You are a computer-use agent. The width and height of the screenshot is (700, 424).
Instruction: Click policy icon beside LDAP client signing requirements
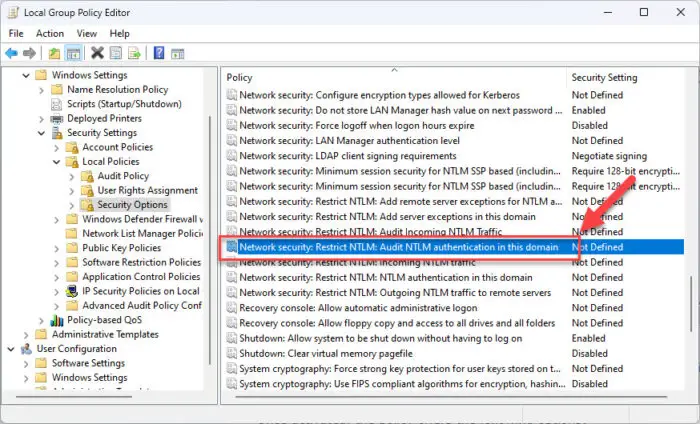click(231, 156)
